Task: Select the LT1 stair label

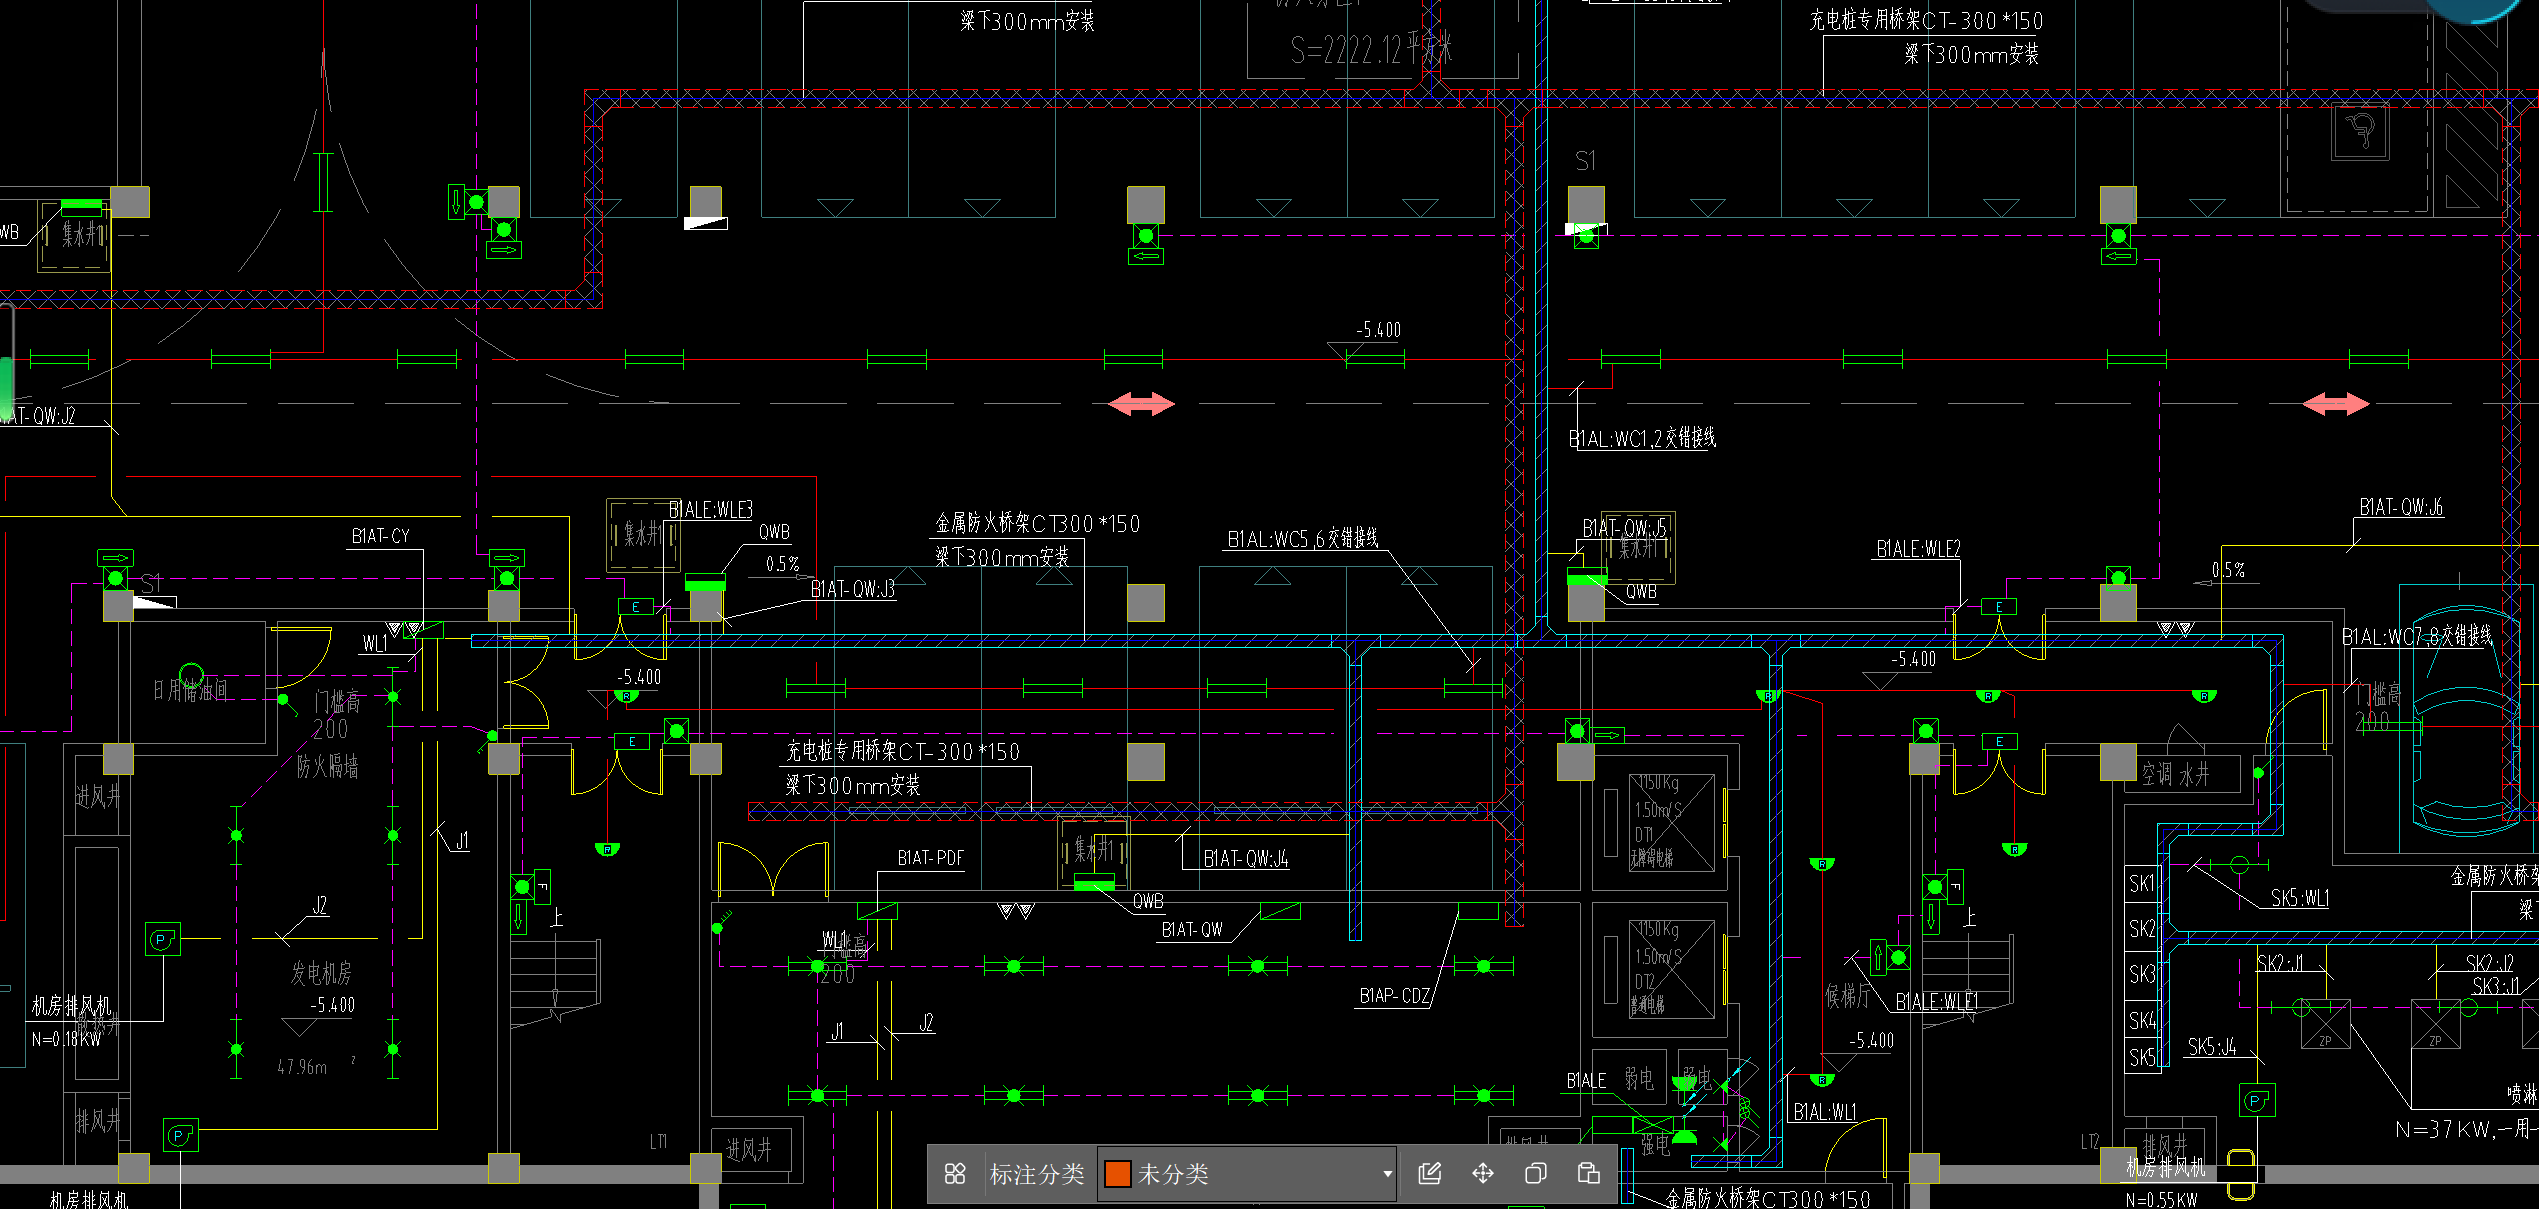Action: 658,1141
